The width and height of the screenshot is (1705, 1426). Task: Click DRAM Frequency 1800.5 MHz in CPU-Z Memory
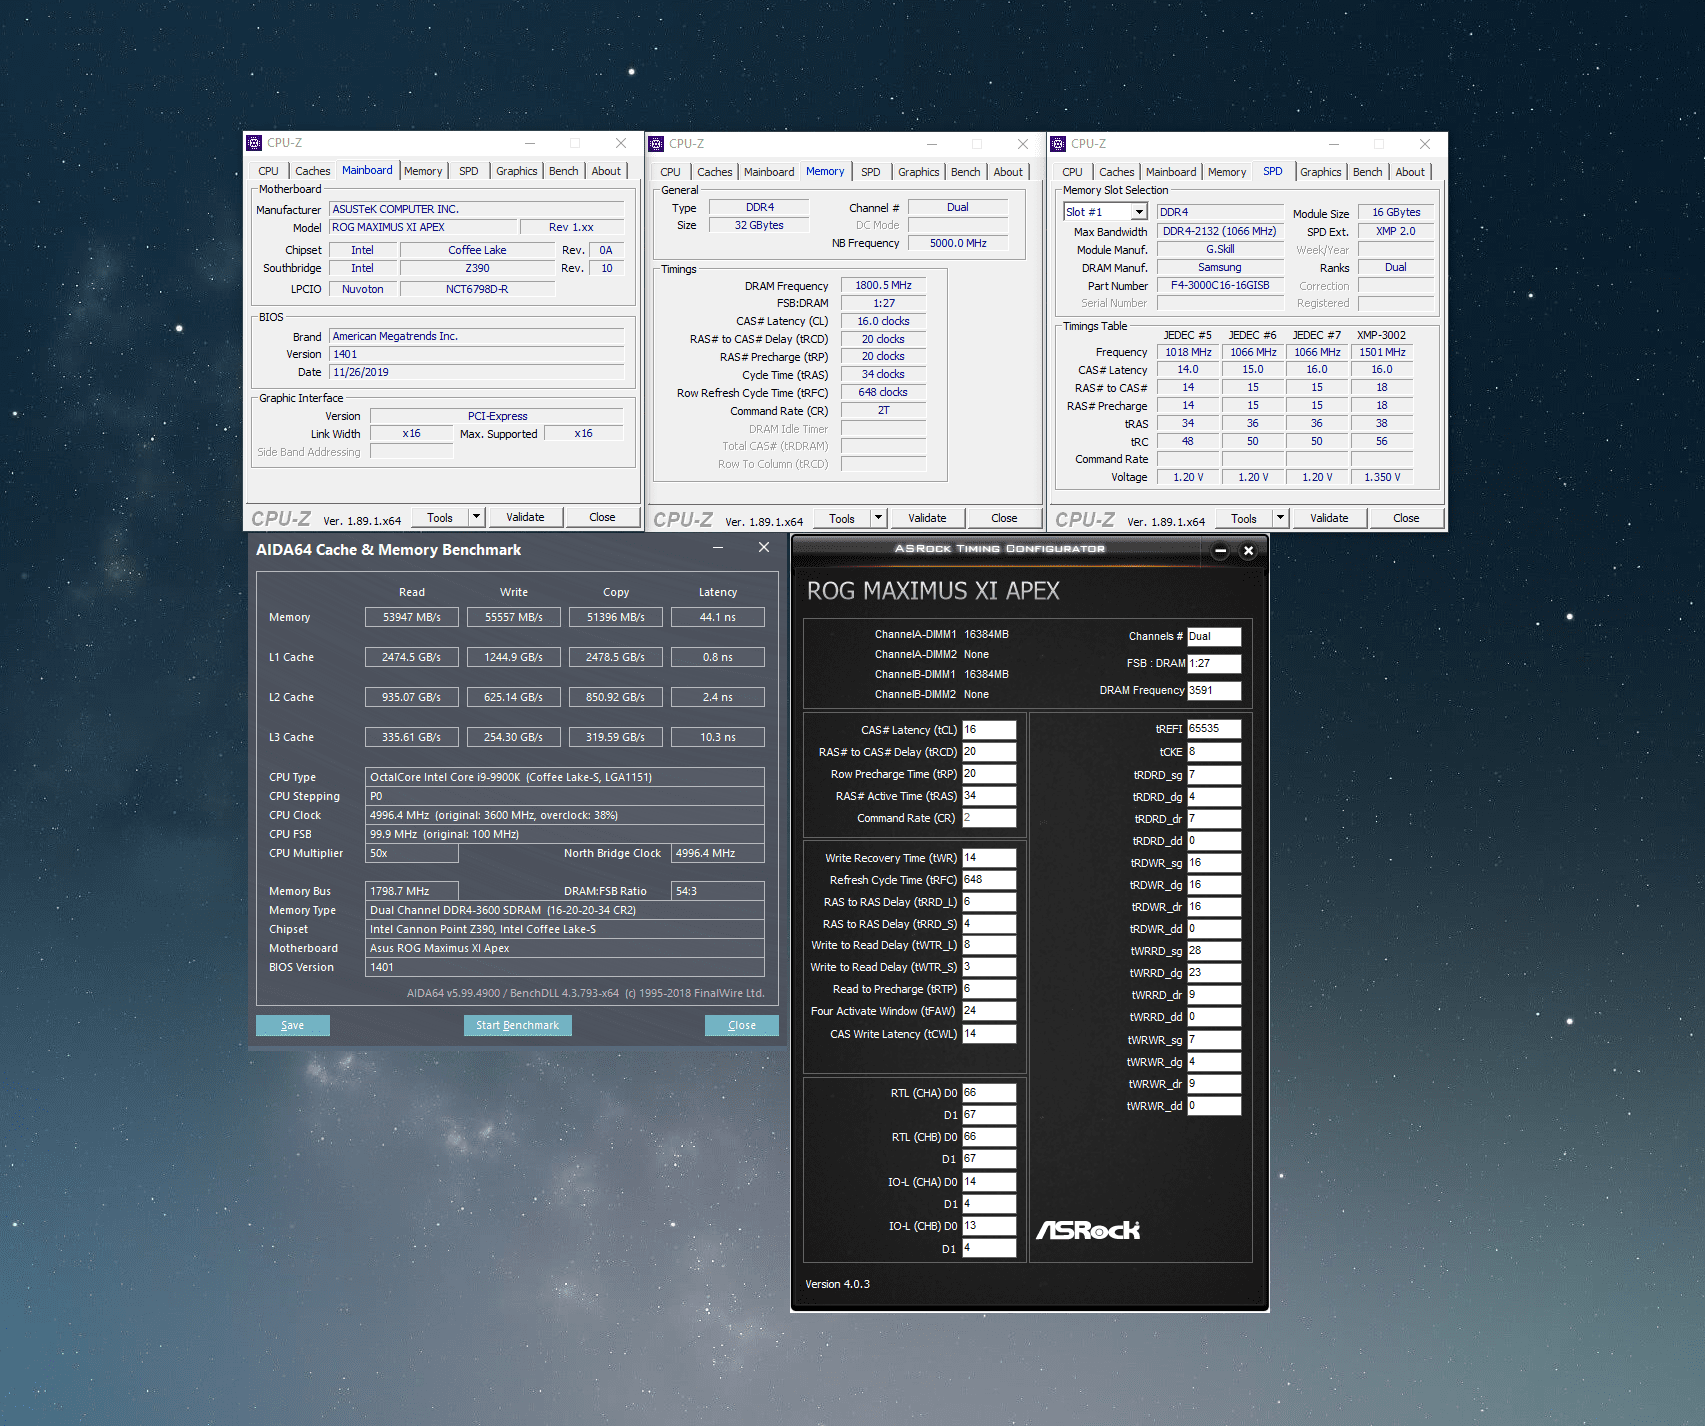(883, 286)
